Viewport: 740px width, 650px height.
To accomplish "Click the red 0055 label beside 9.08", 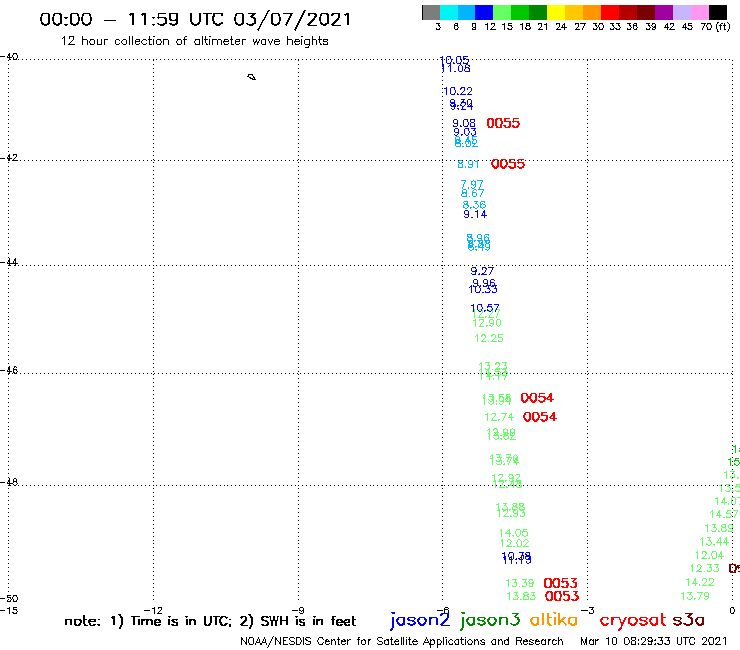I will tap(503, 123).
